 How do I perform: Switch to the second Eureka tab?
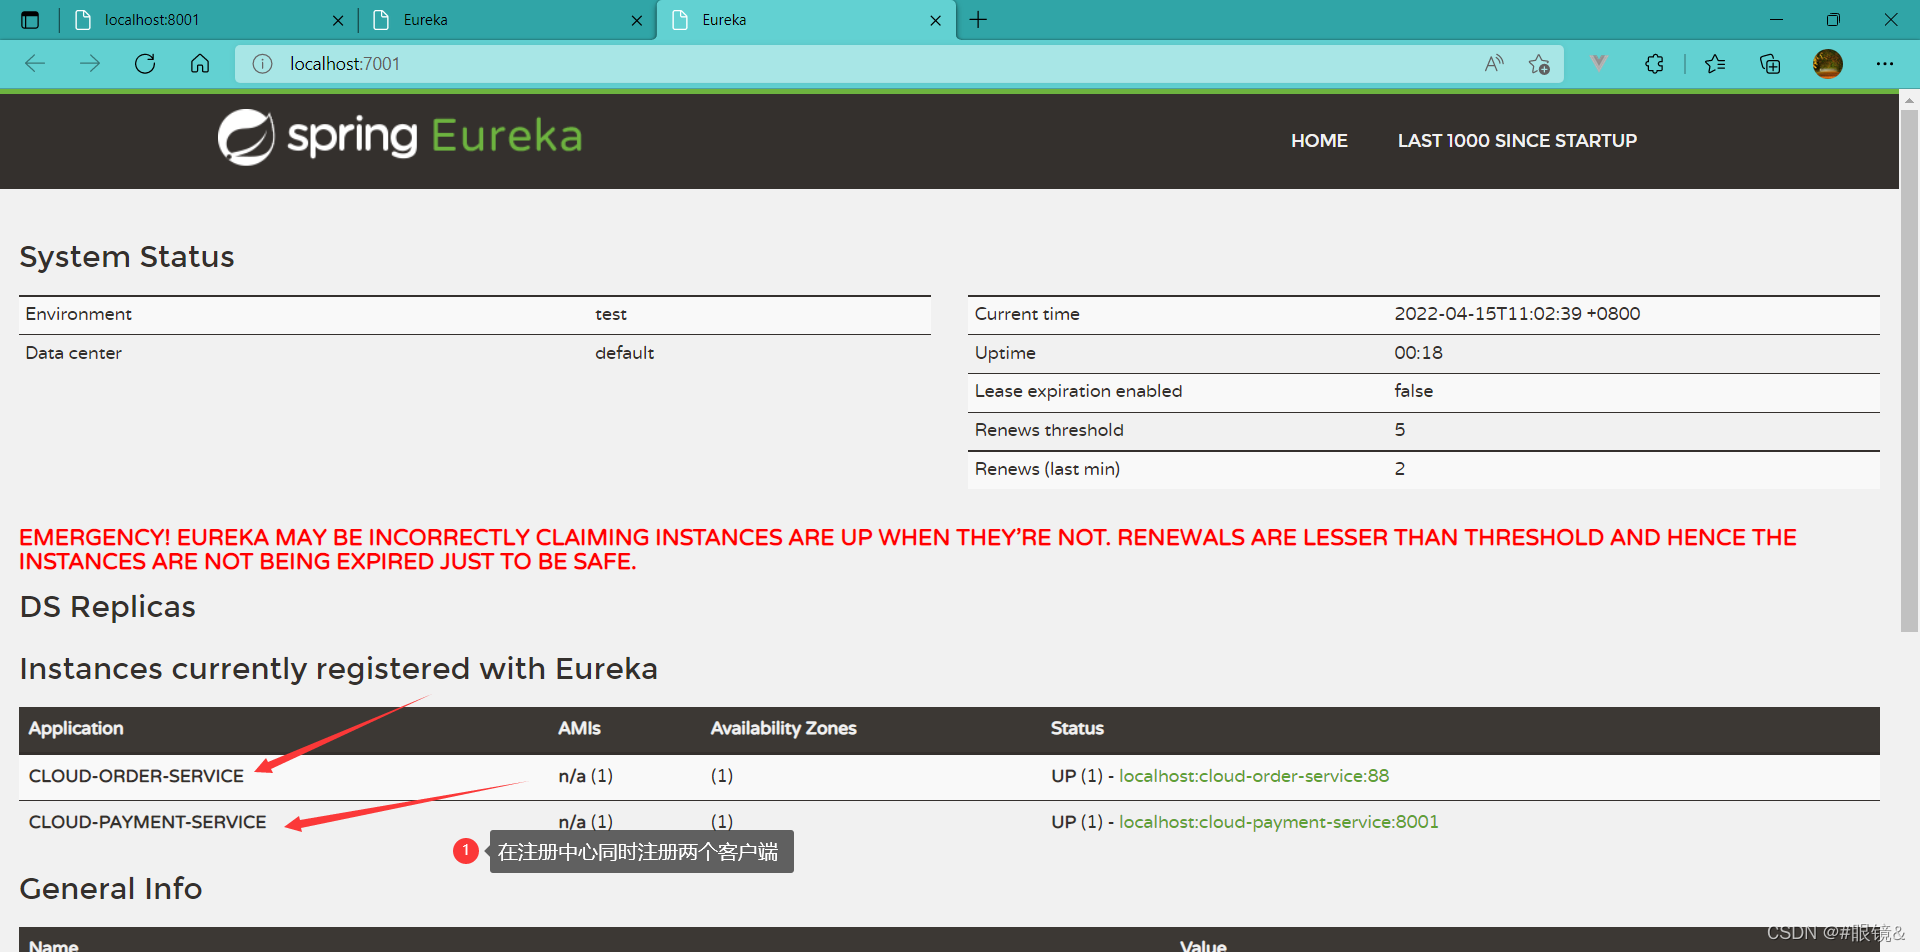coord(806,20)
